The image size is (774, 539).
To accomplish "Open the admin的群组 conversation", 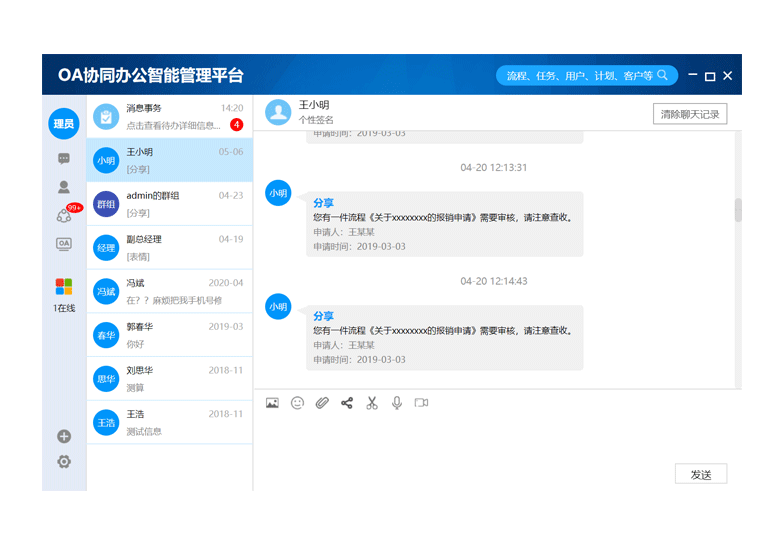I will [x=170, y=204].
